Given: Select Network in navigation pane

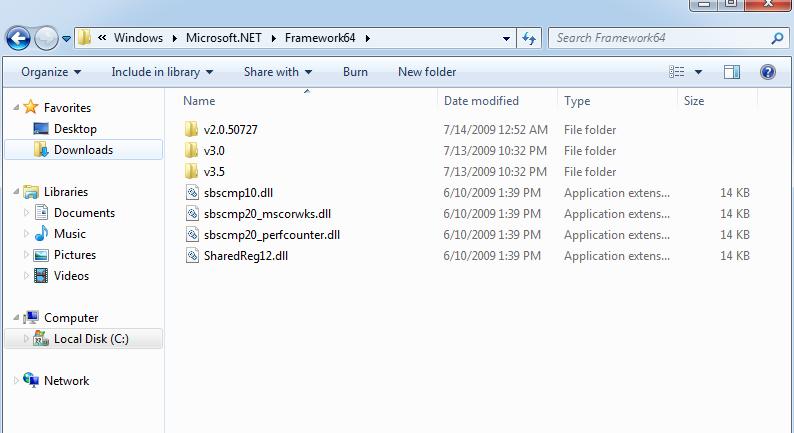Looking at the screenshot, I should (66, 380).
